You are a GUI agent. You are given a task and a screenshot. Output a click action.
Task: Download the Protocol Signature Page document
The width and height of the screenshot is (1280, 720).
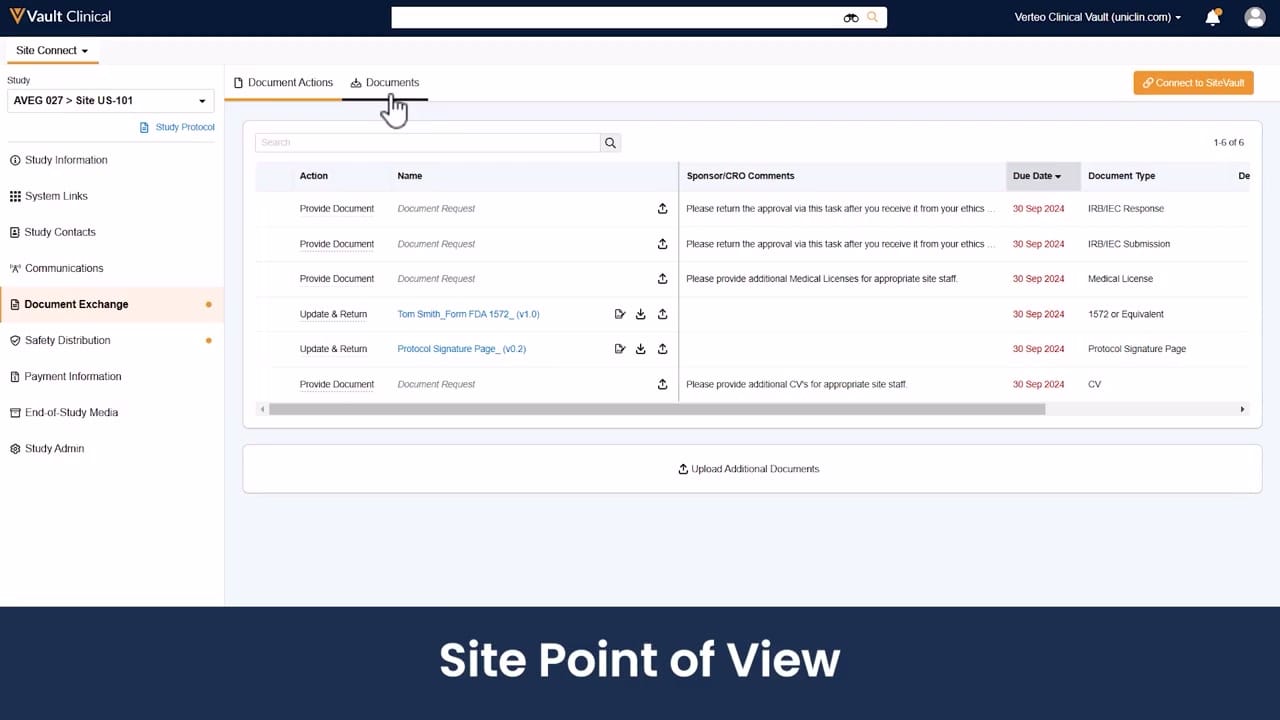[x=641, y=349]
